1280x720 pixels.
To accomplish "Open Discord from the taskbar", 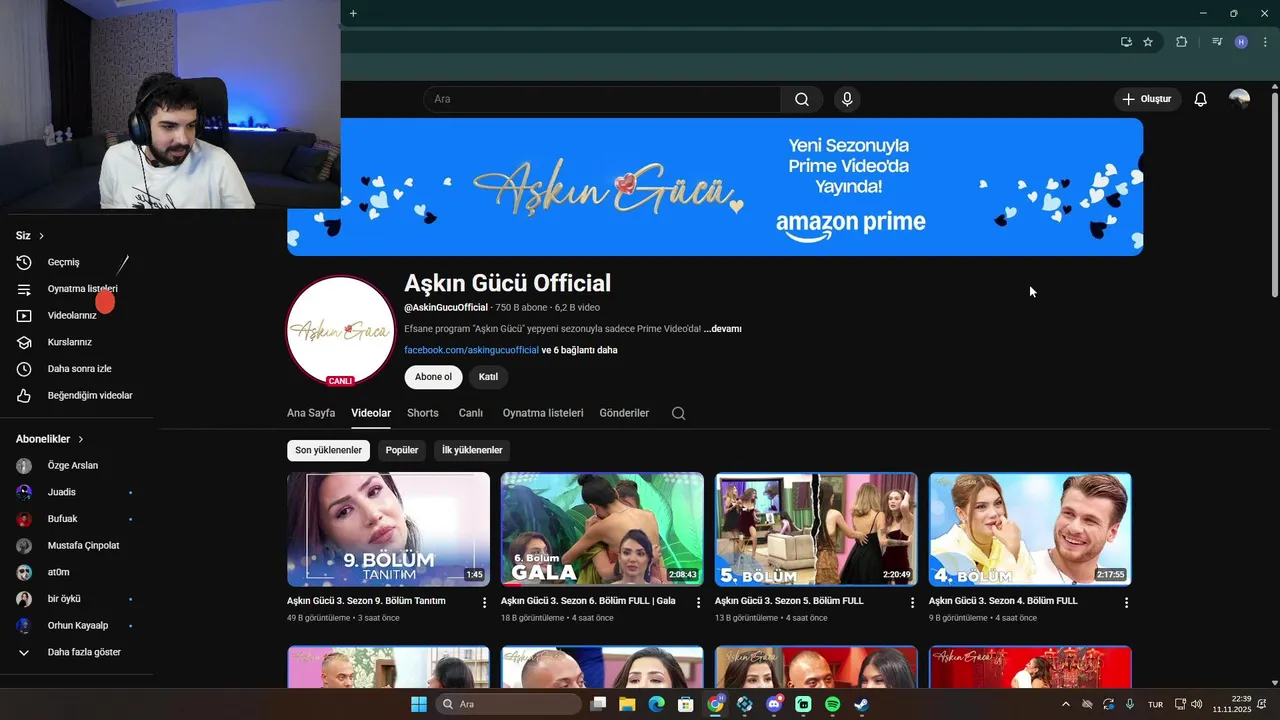I will coord(773,704).
